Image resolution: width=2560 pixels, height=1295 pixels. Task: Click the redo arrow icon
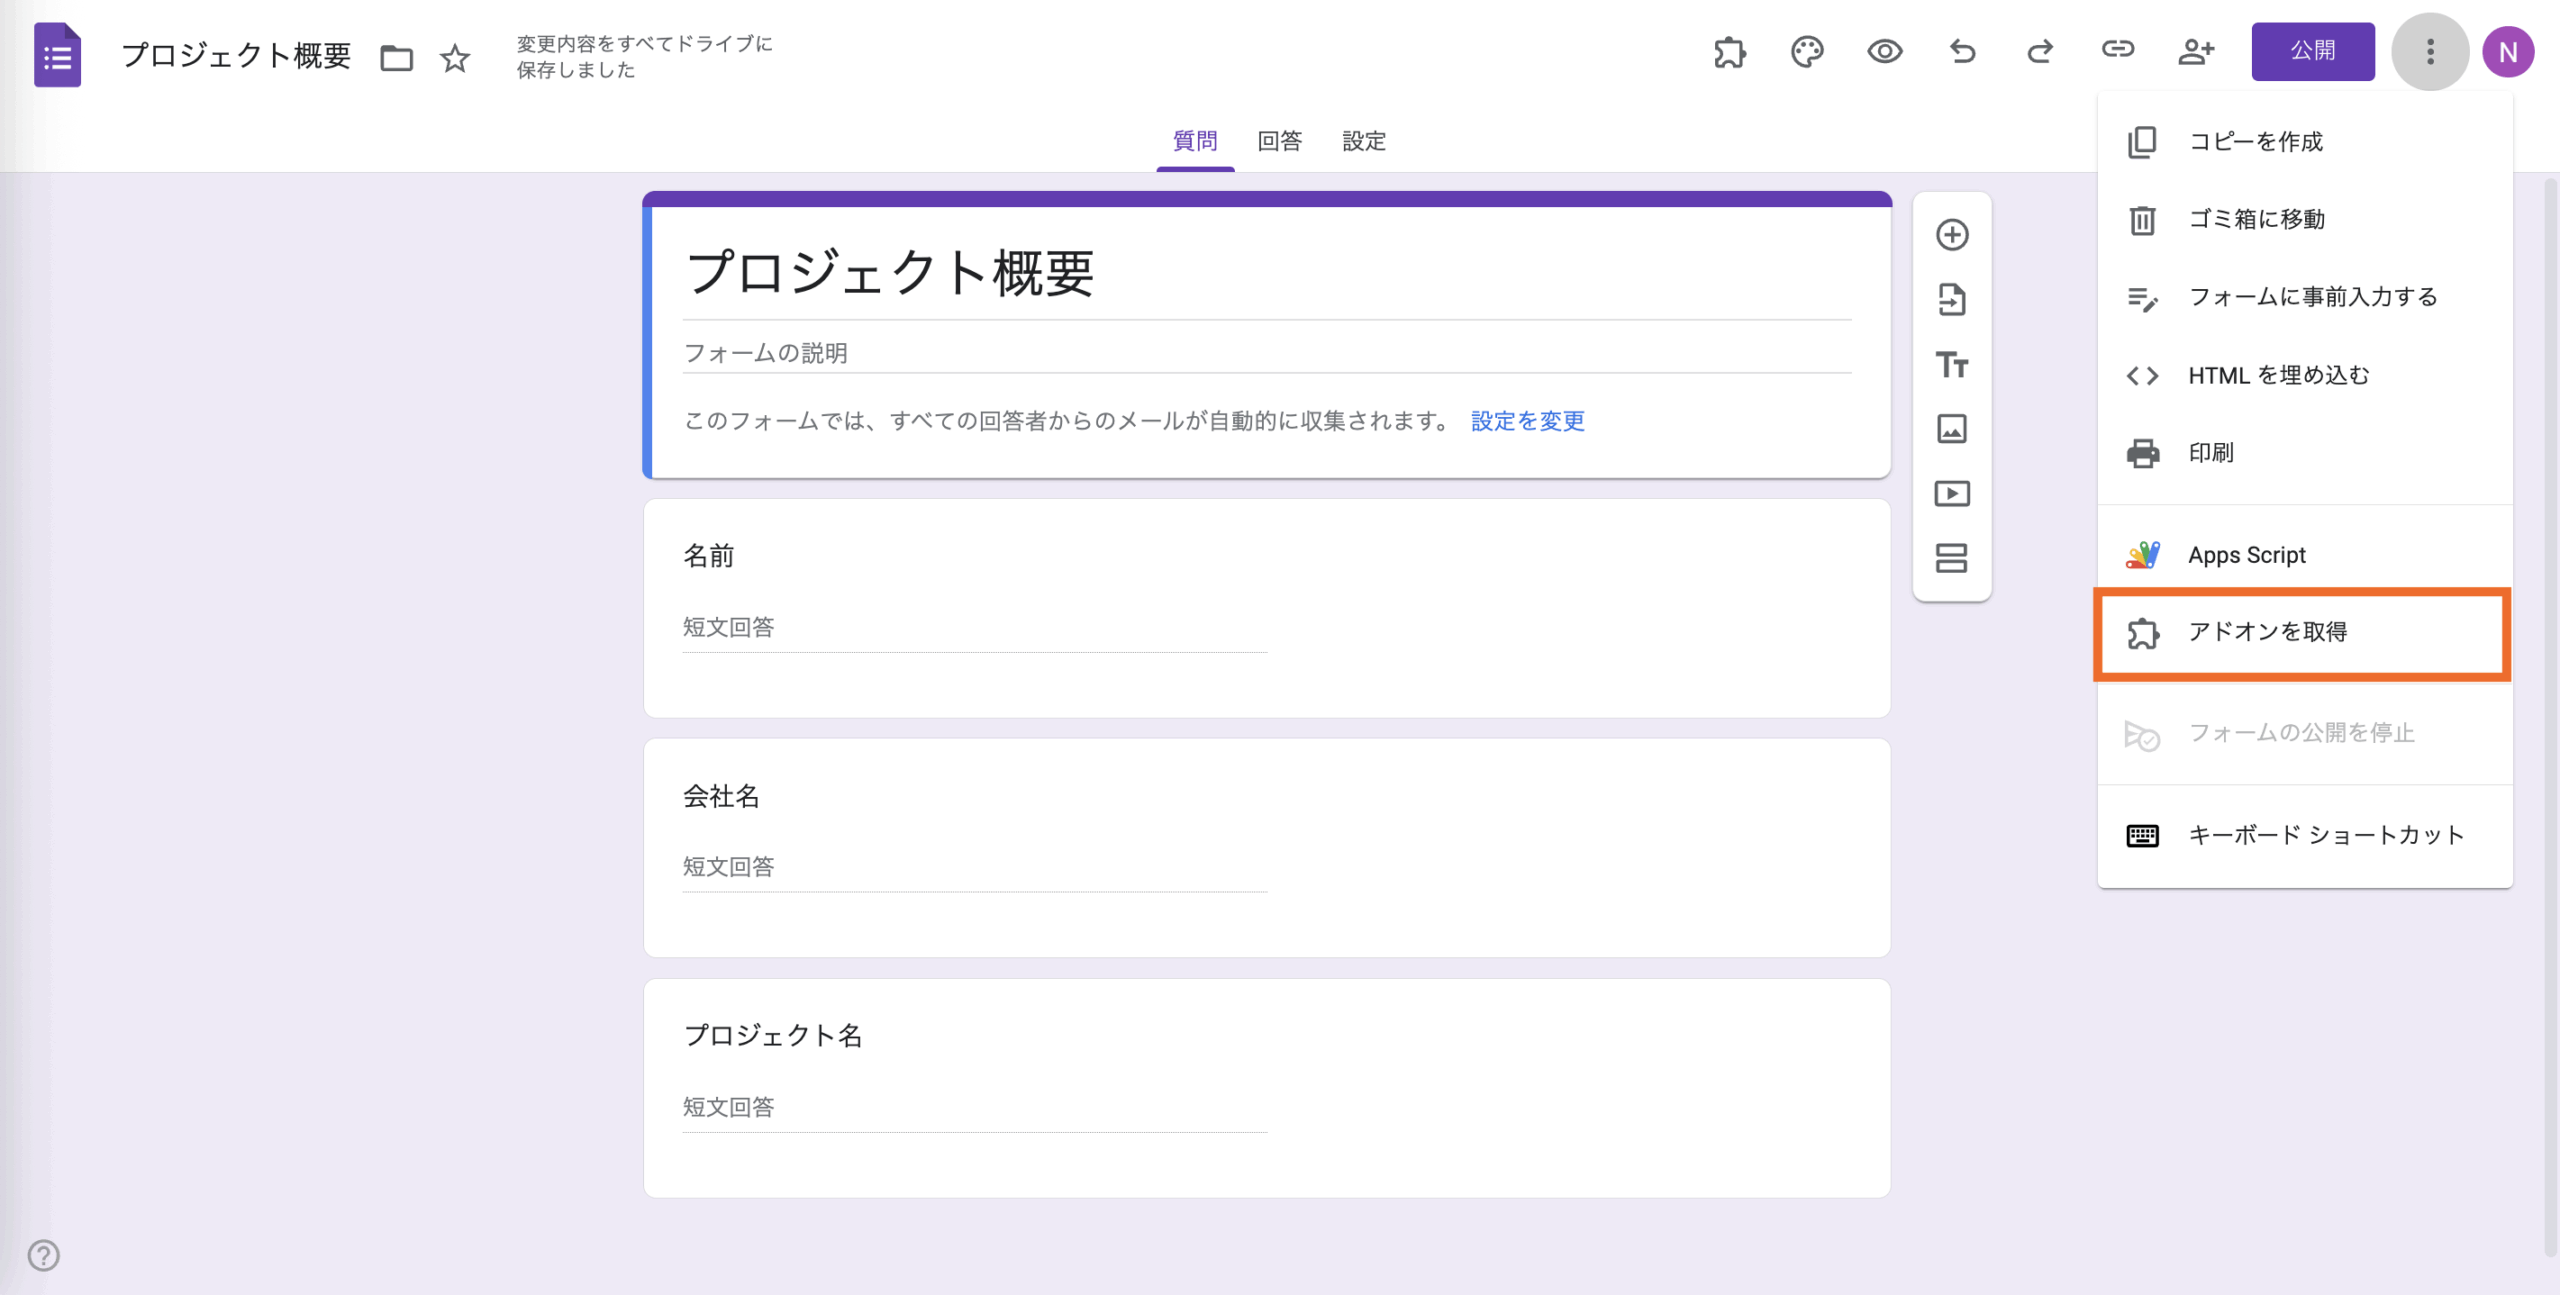pos(2040,52)
